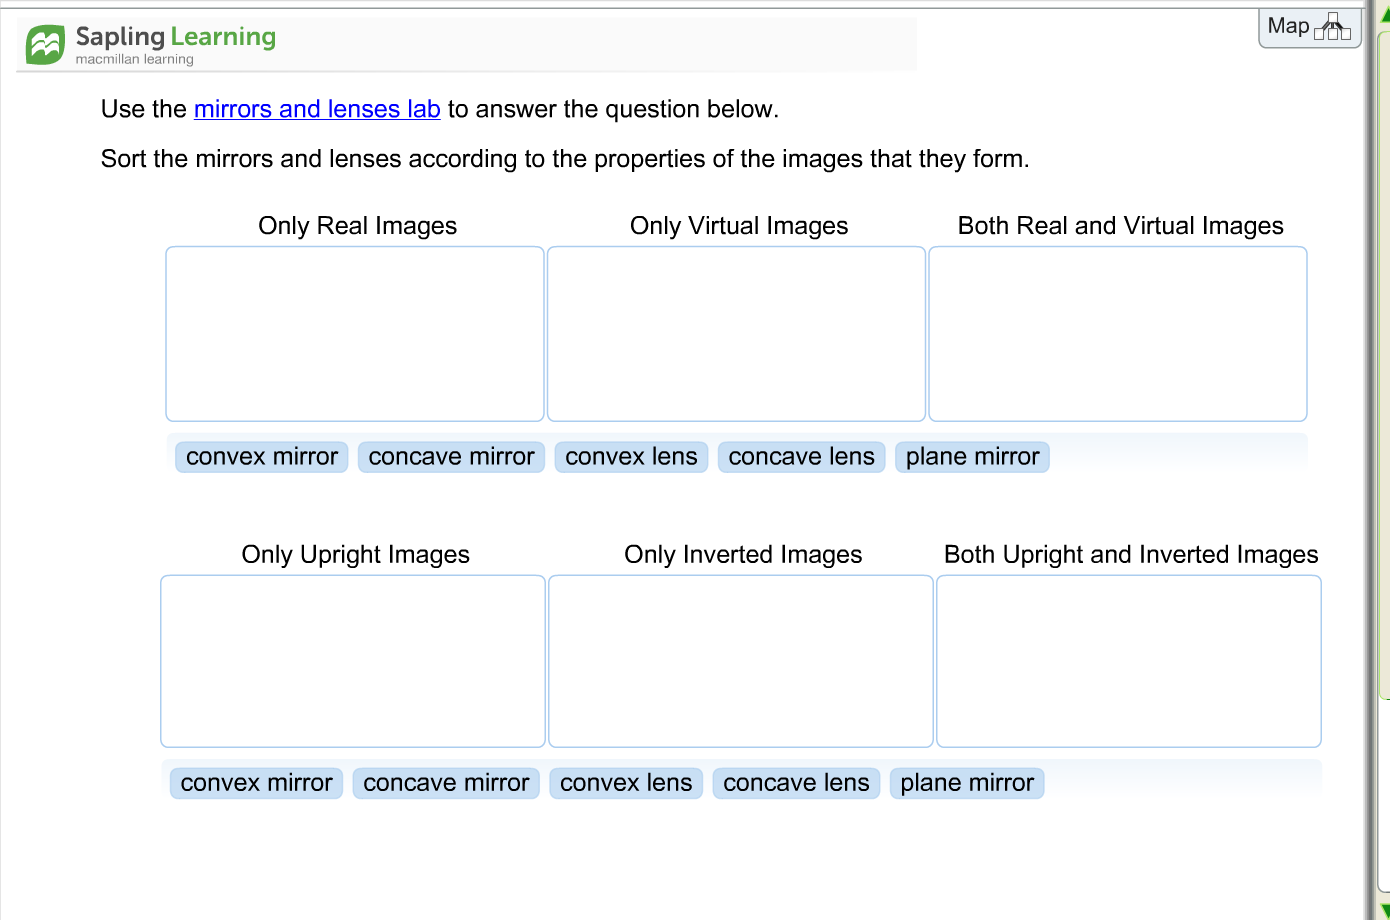The image size is (1390, 920).
Task: Select the plane mirror chip in the second row
Action: 967,783
